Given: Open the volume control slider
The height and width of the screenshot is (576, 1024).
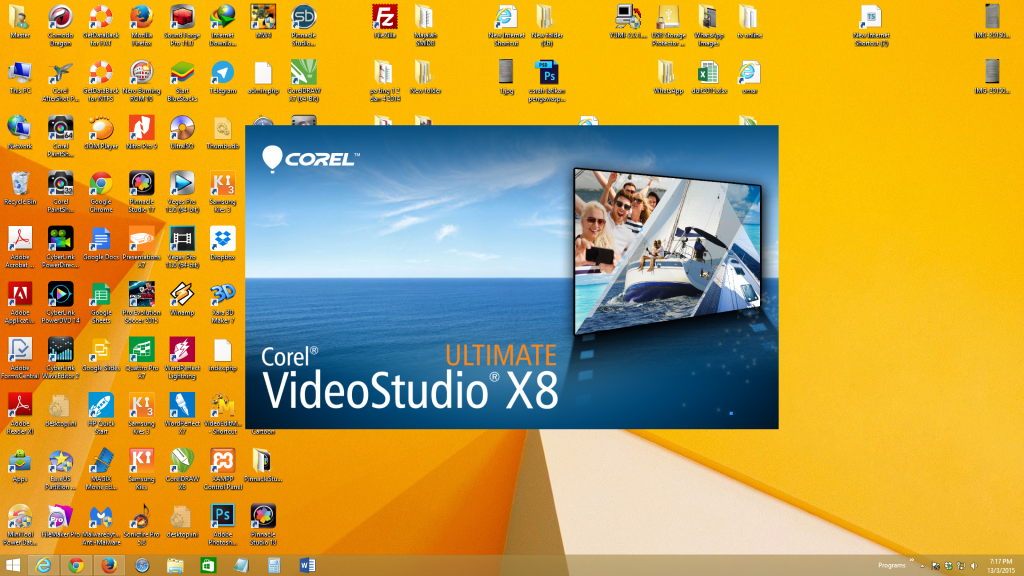Looking at the screenshot, I should pyautogui.click(x=974, y=564).
